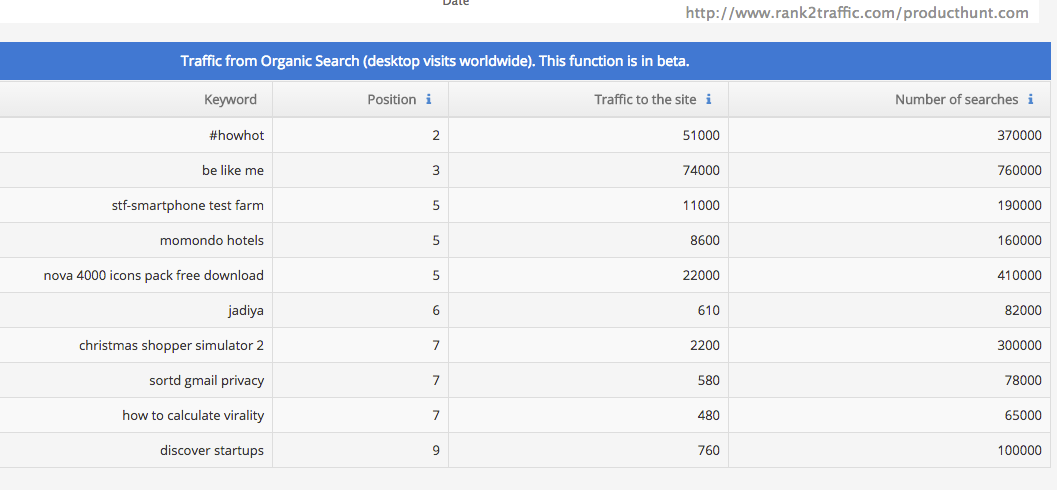1057x490 pixels.
Task: Click traffic value 480
Action: [x=708, y=416]
